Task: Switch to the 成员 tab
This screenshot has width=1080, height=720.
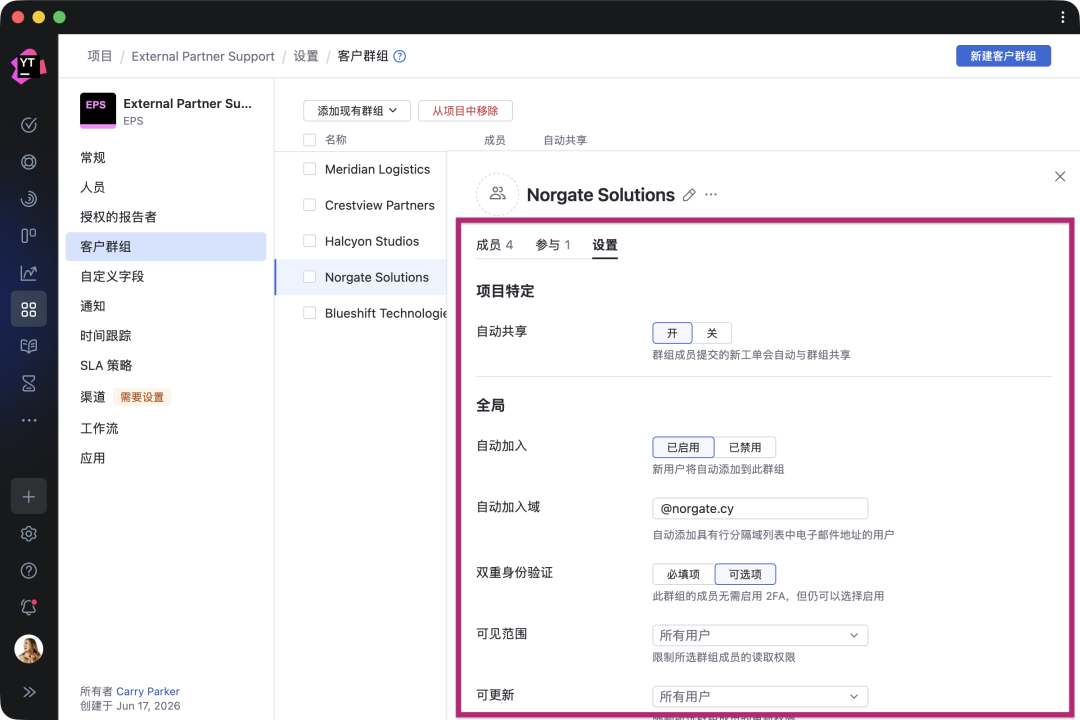Action: 495,245
